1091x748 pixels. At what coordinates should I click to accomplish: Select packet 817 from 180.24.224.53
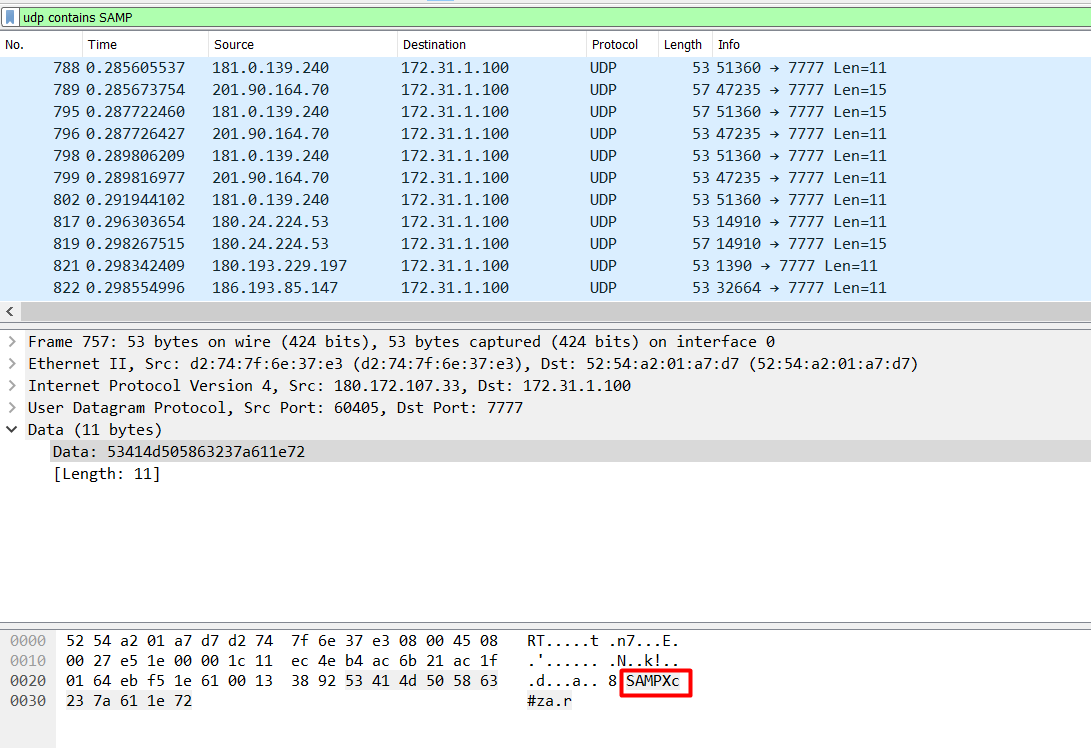[x=546, y=221]
